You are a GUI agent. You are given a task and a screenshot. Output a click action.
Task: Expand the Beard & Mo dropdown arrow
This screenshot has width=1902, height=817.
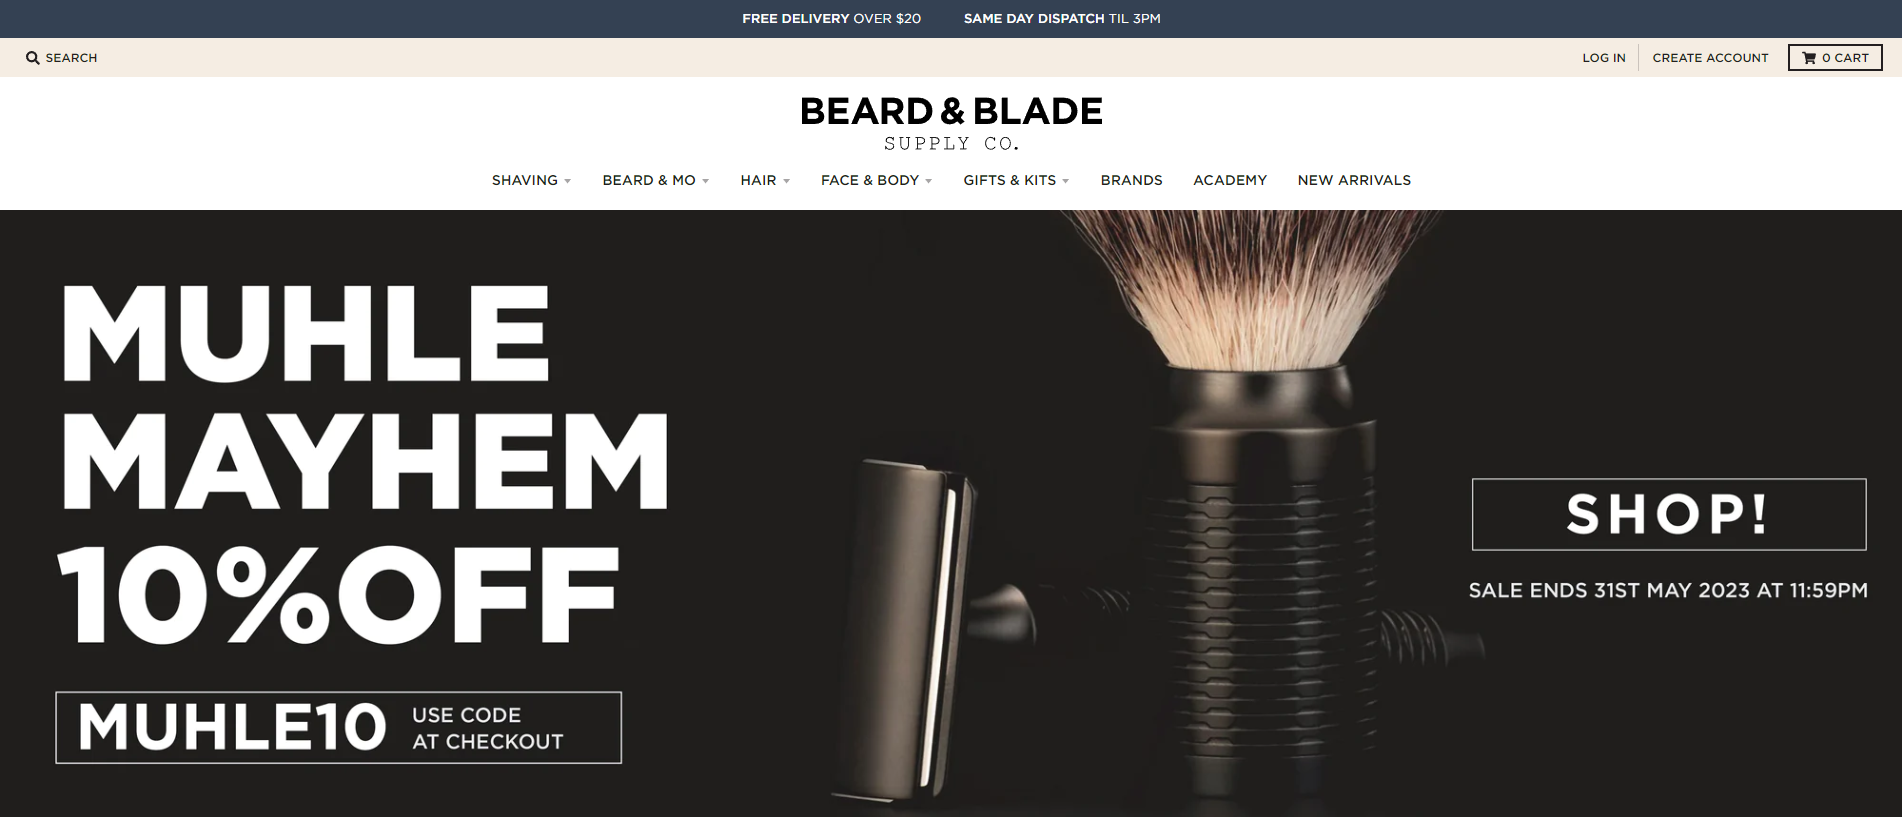[706, 181]
